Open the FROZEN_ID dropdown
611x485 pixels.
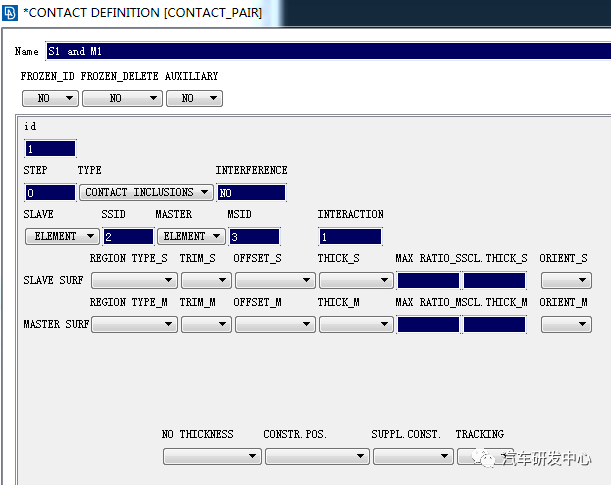coord(50,98)
